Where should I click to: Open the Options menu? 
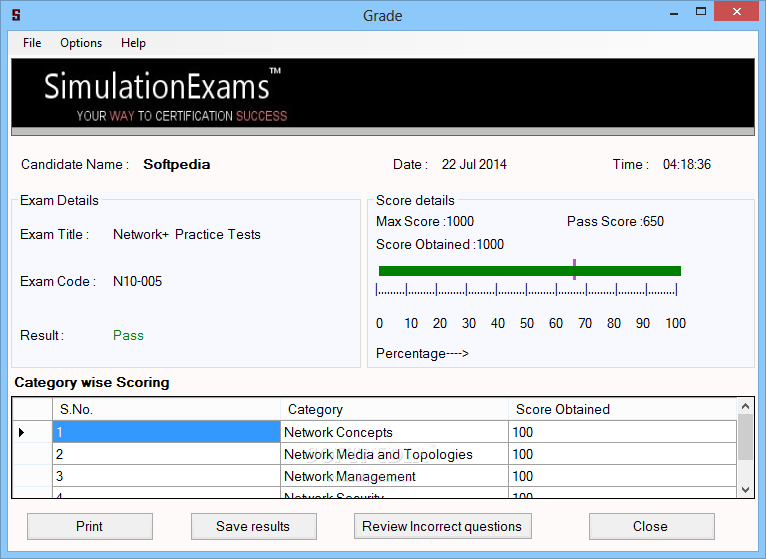point(81,43)
